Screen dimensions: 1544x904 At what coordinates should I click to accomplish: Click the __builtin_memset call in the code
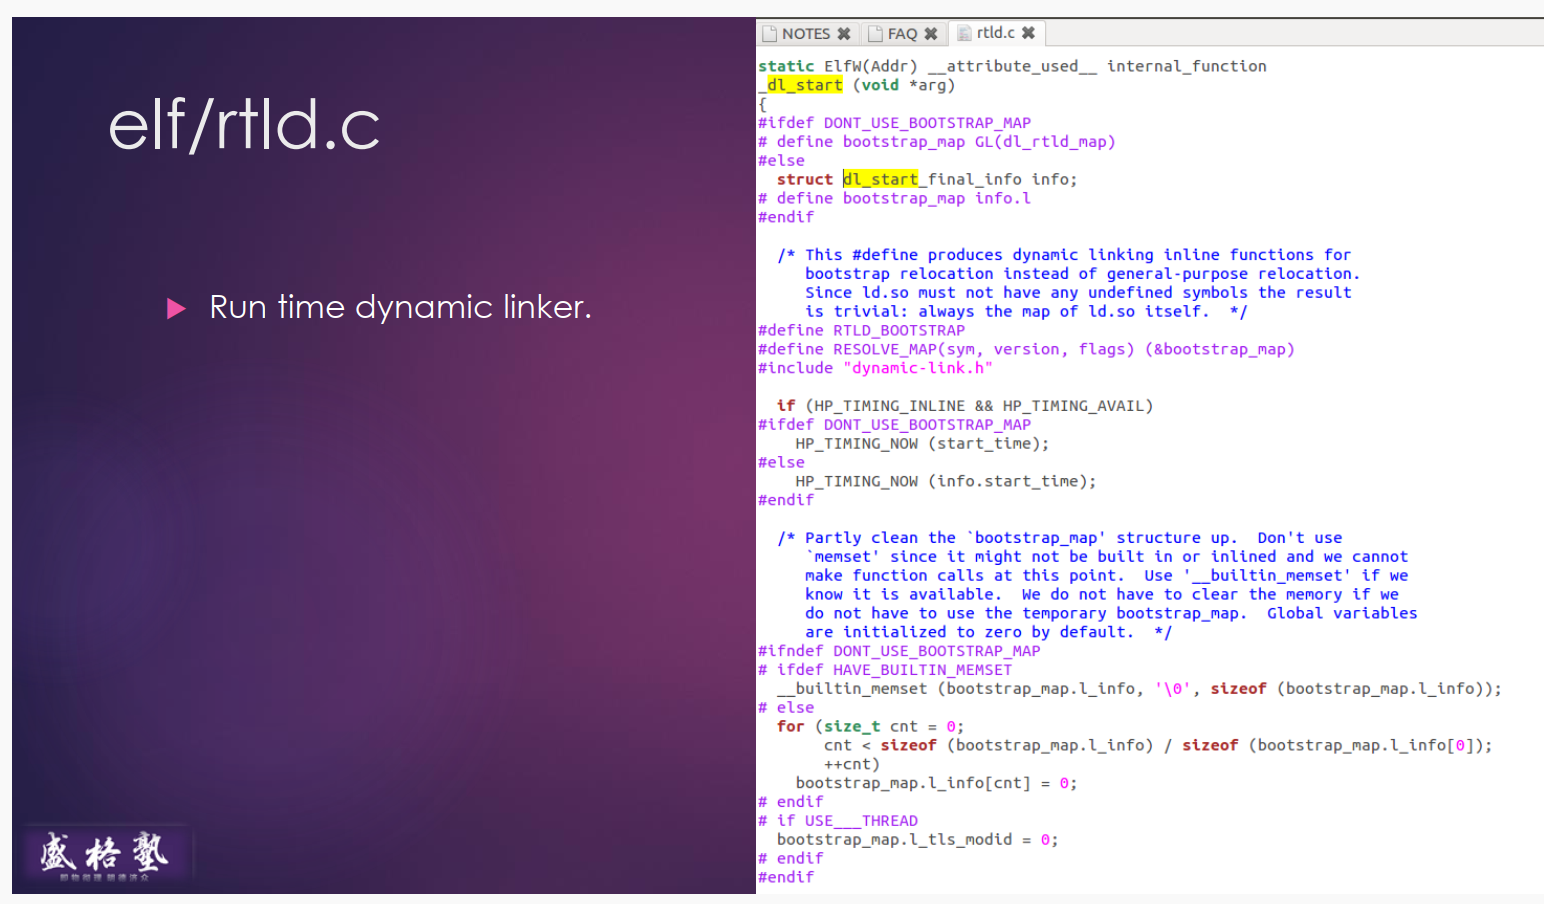852,688
